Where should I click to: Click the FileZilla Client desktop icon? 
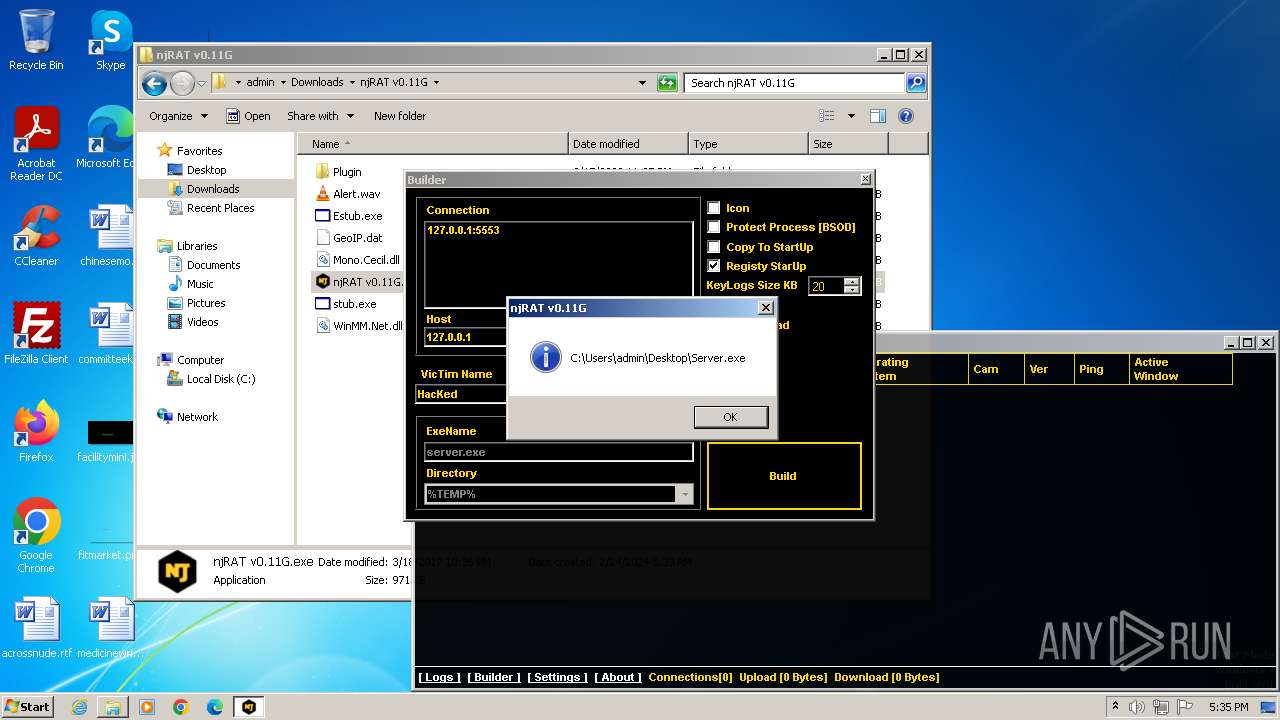36,334
